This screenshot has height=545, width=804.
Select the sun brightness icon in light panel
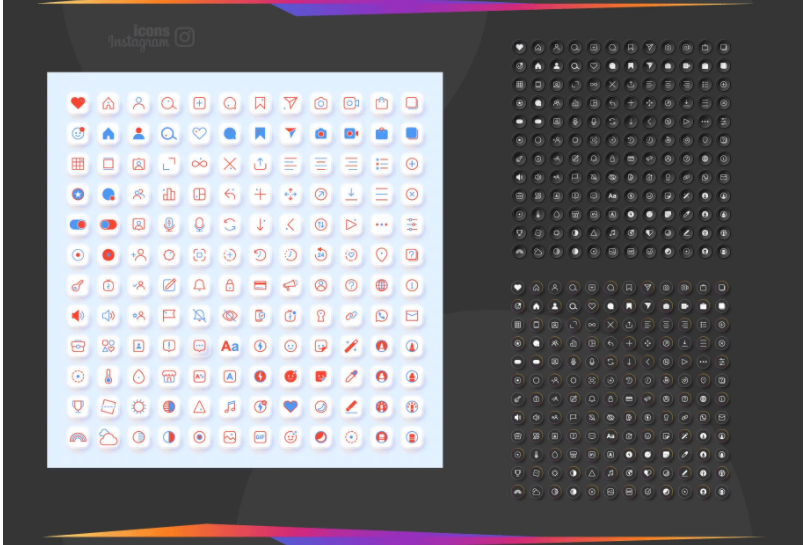(138, 407)
